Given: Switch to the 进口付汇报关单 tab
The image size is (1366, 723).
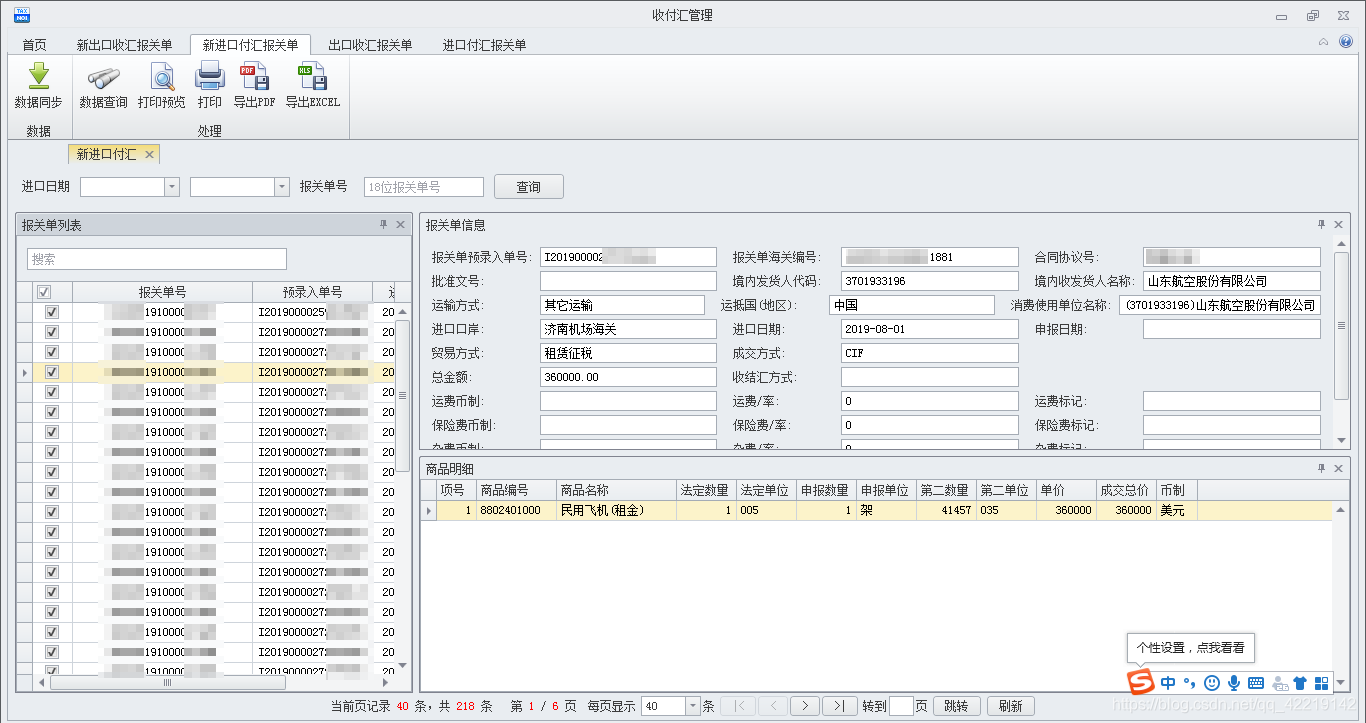Looking at the screenshot, I should click(484, 45).
